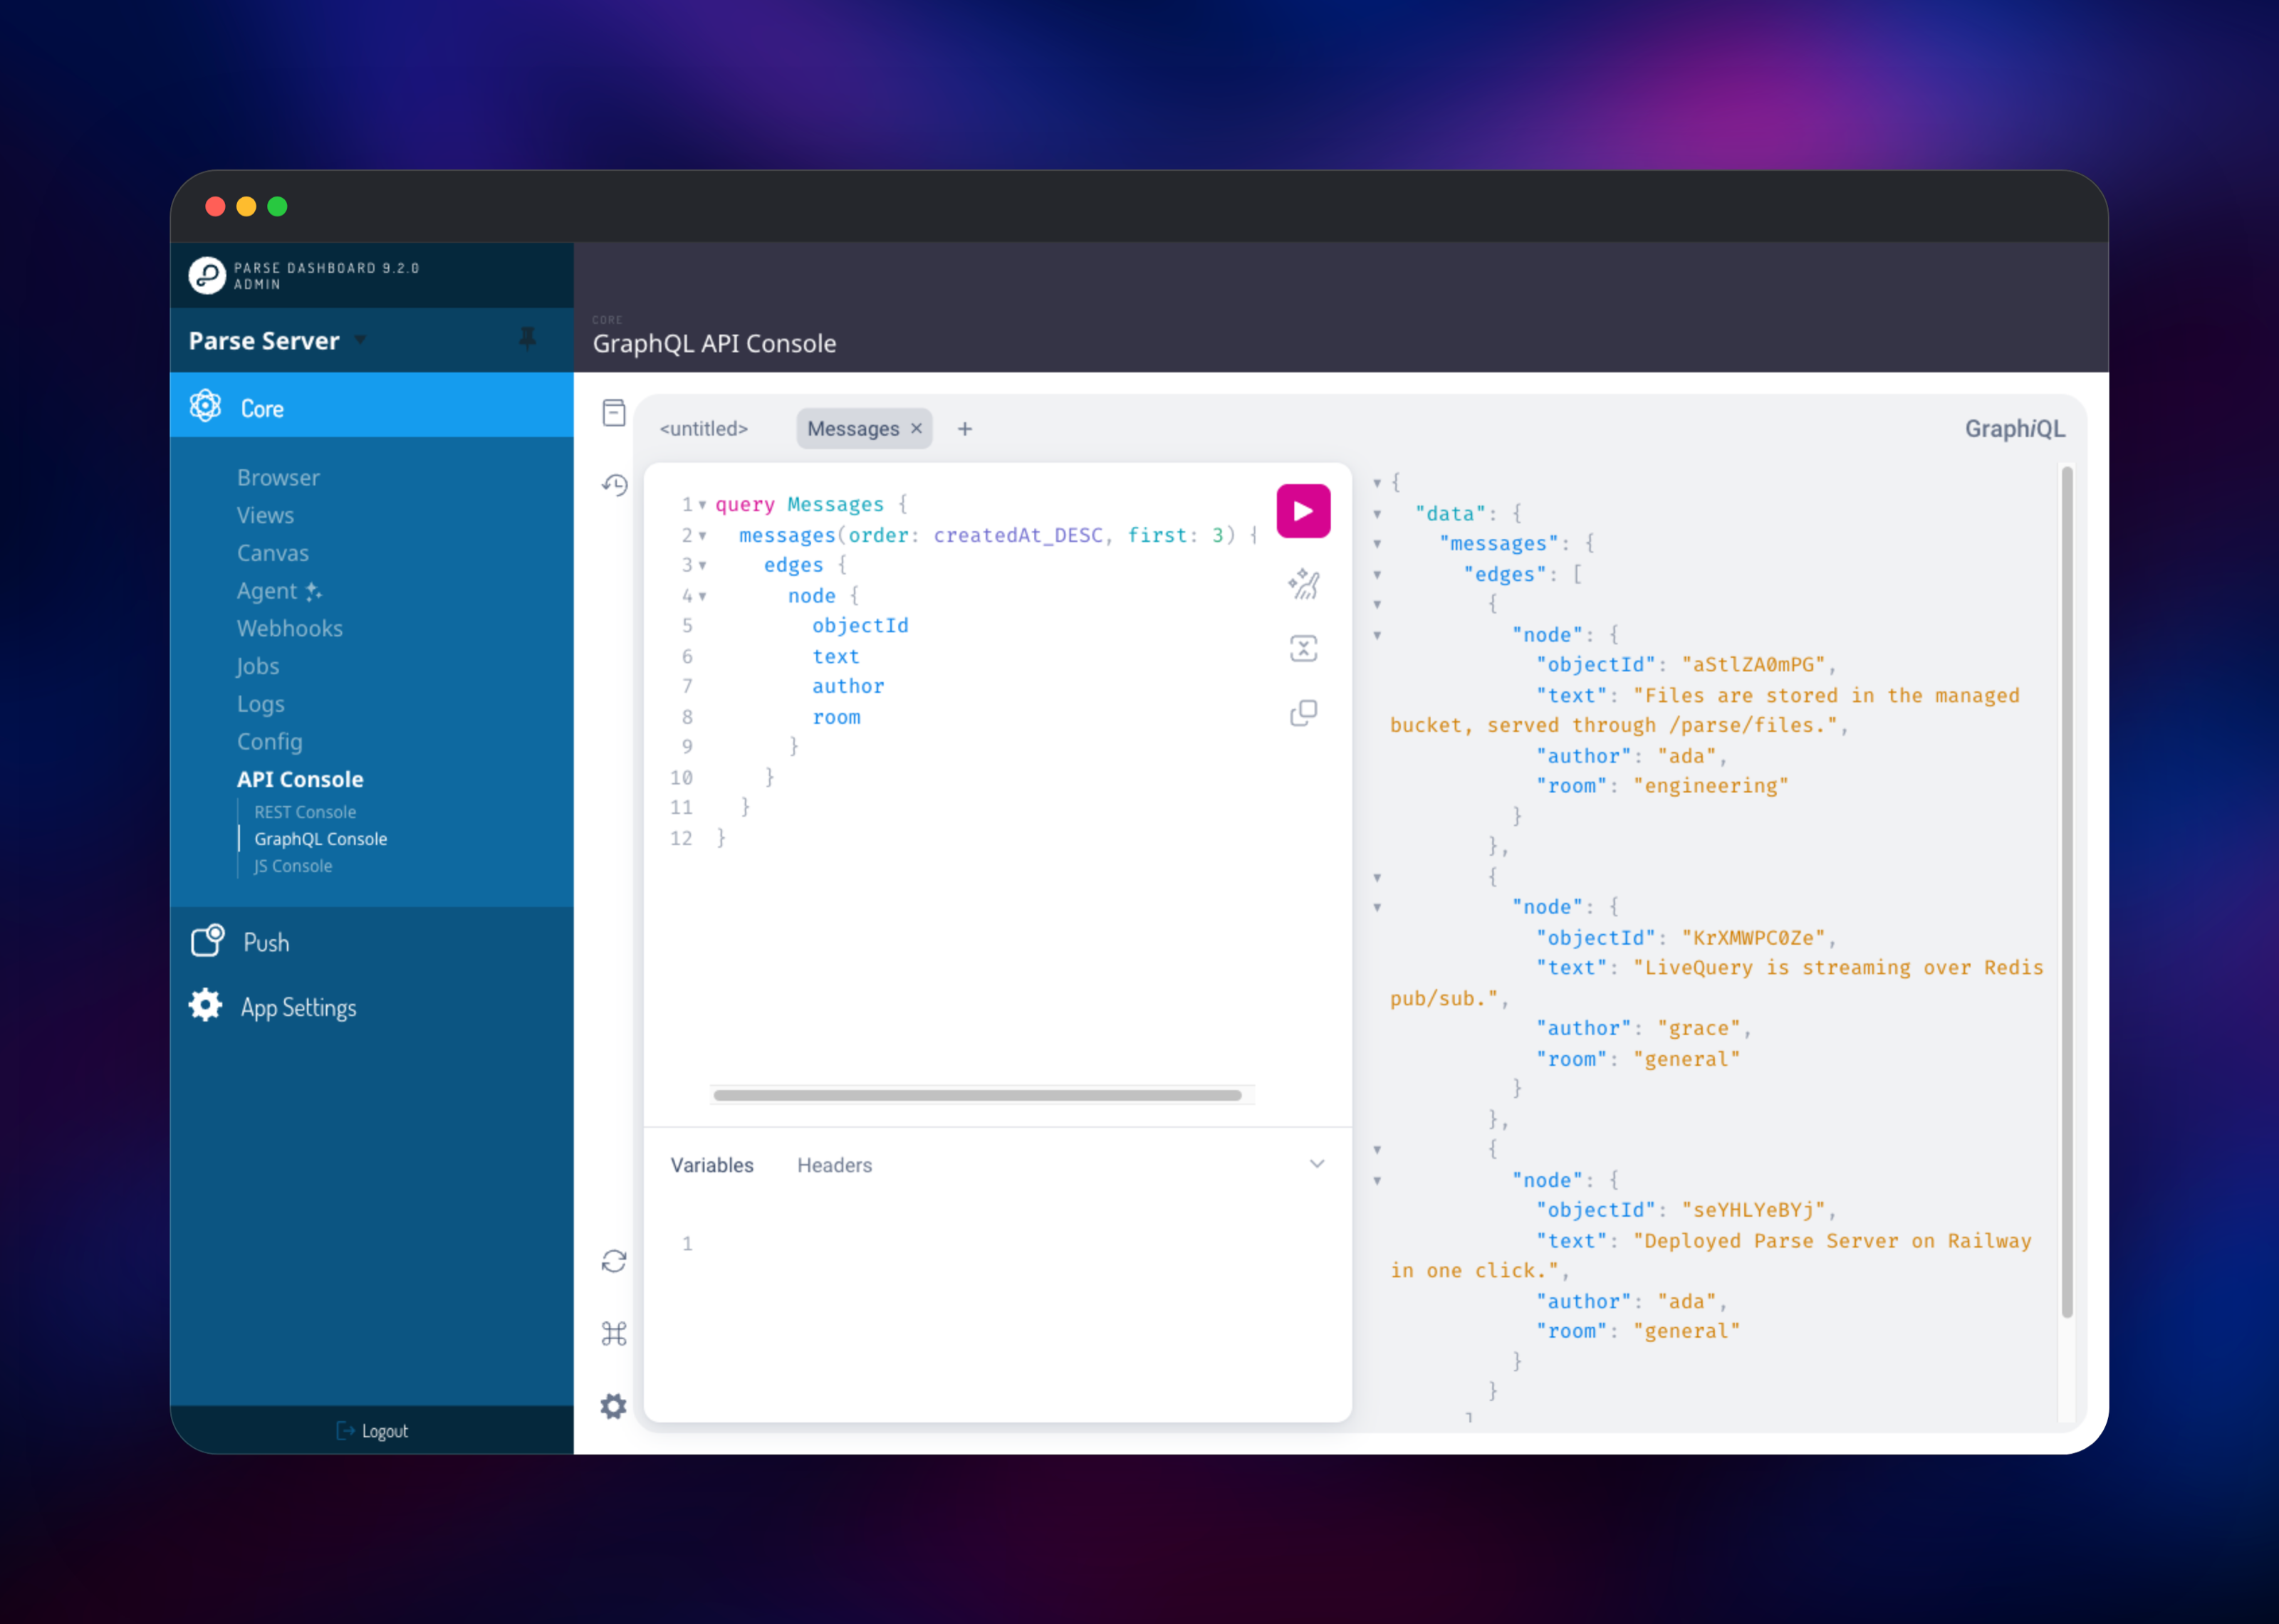This screenshot has height=1624, width=2279.
Task: Select the Core section header
Action: point(371,405)
